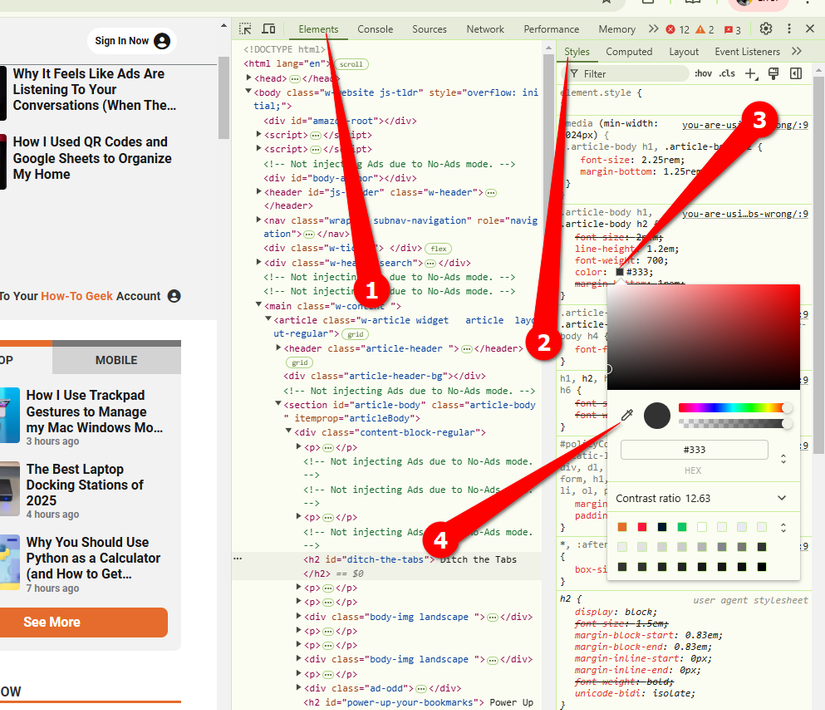This screenshot has width=825, height=710.
Task: Toggle the grid overlay badge
Action: pos(356,333)
